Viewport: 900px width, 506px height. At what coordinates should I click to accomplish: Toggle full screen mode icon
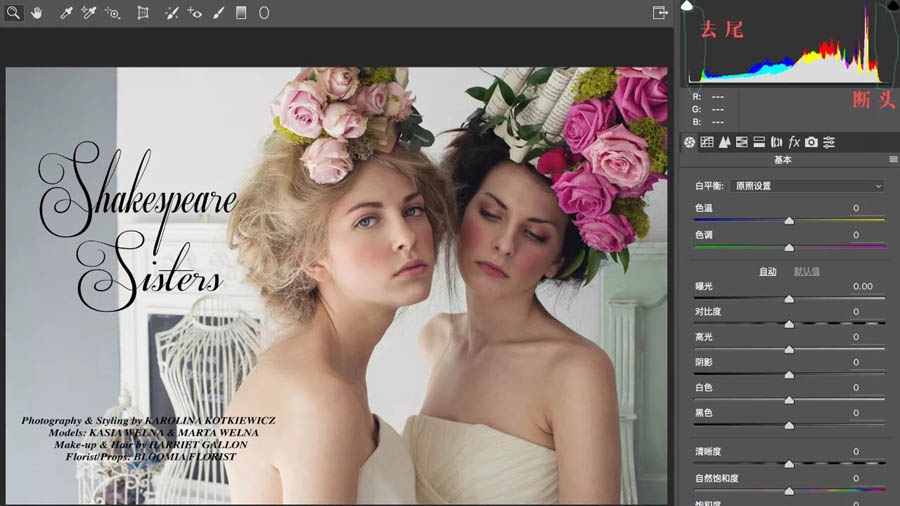[x=660, y=13]
